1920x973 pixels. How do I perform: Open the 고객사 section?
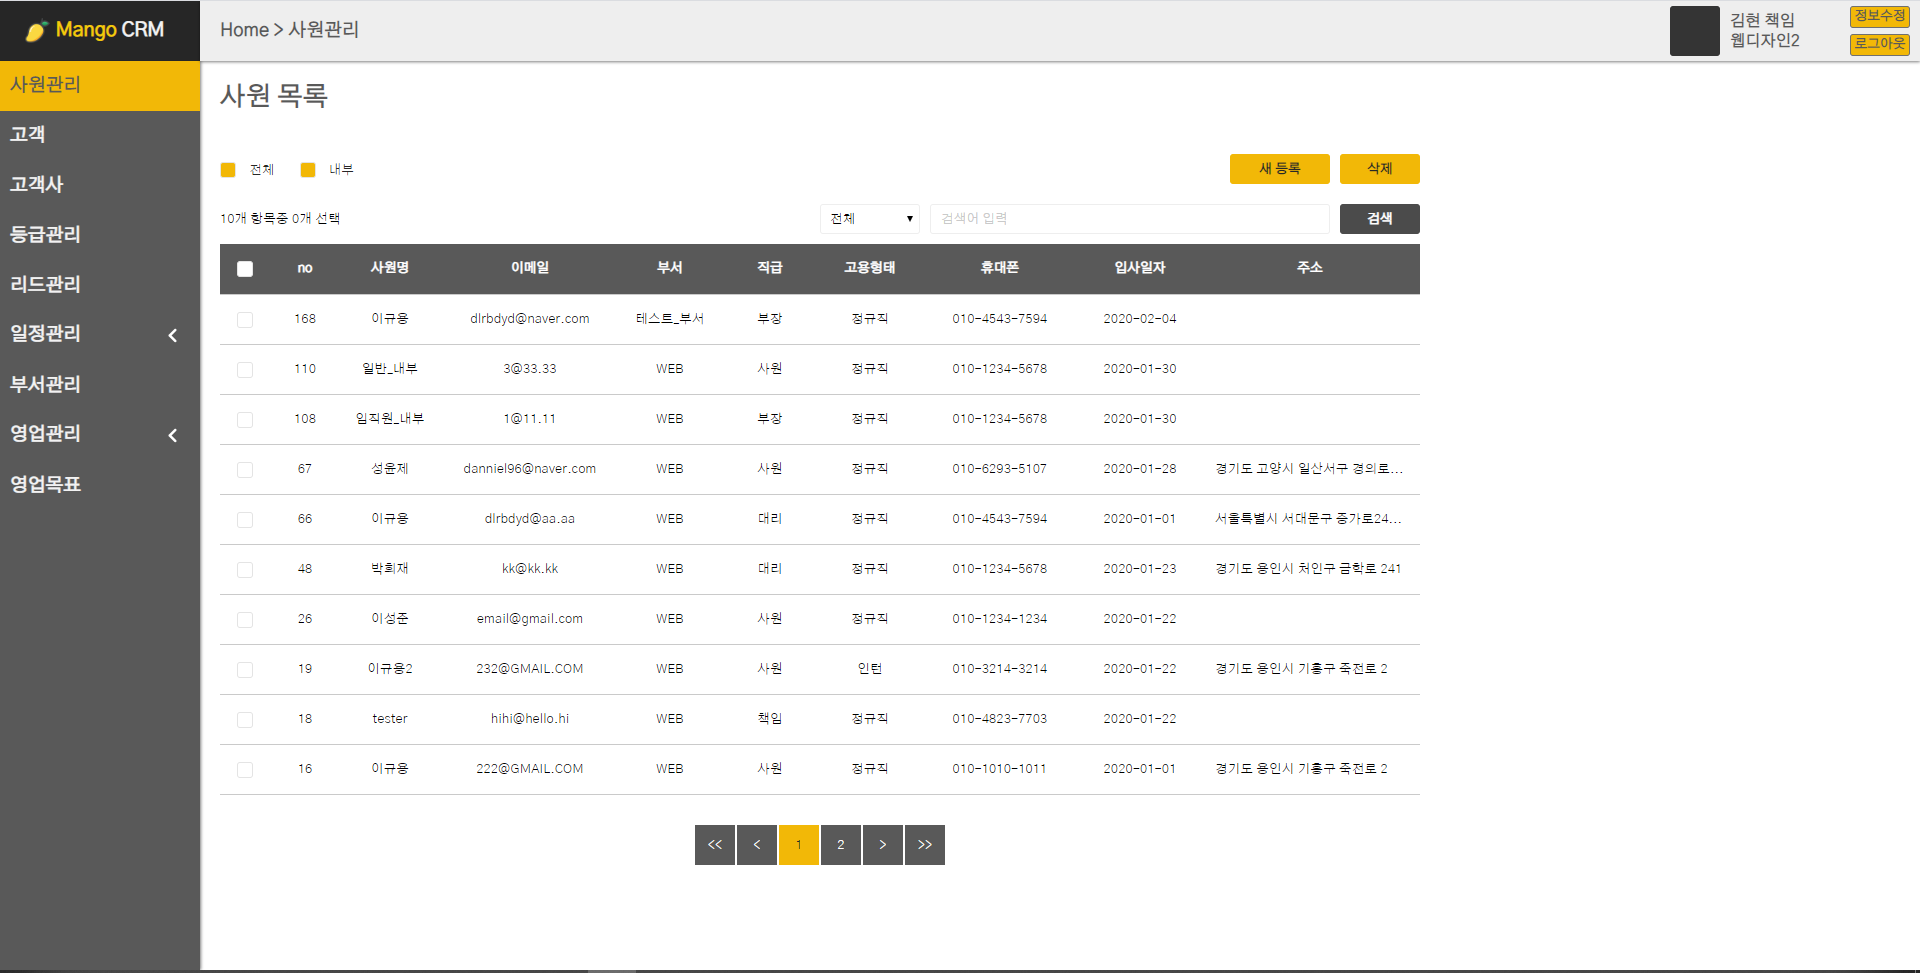36,184
